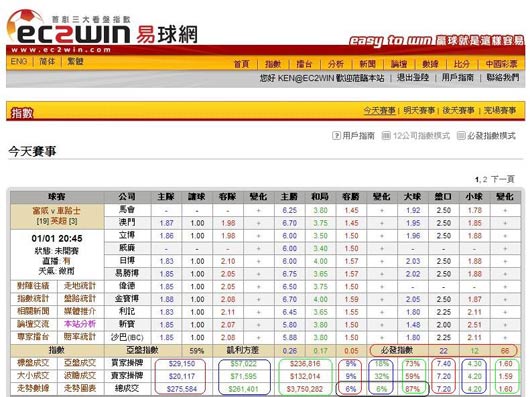The image size is (530, 397).
Task: Expand handicap 變化 plus in 金寶博 row
Action: [x=259, y=299]
